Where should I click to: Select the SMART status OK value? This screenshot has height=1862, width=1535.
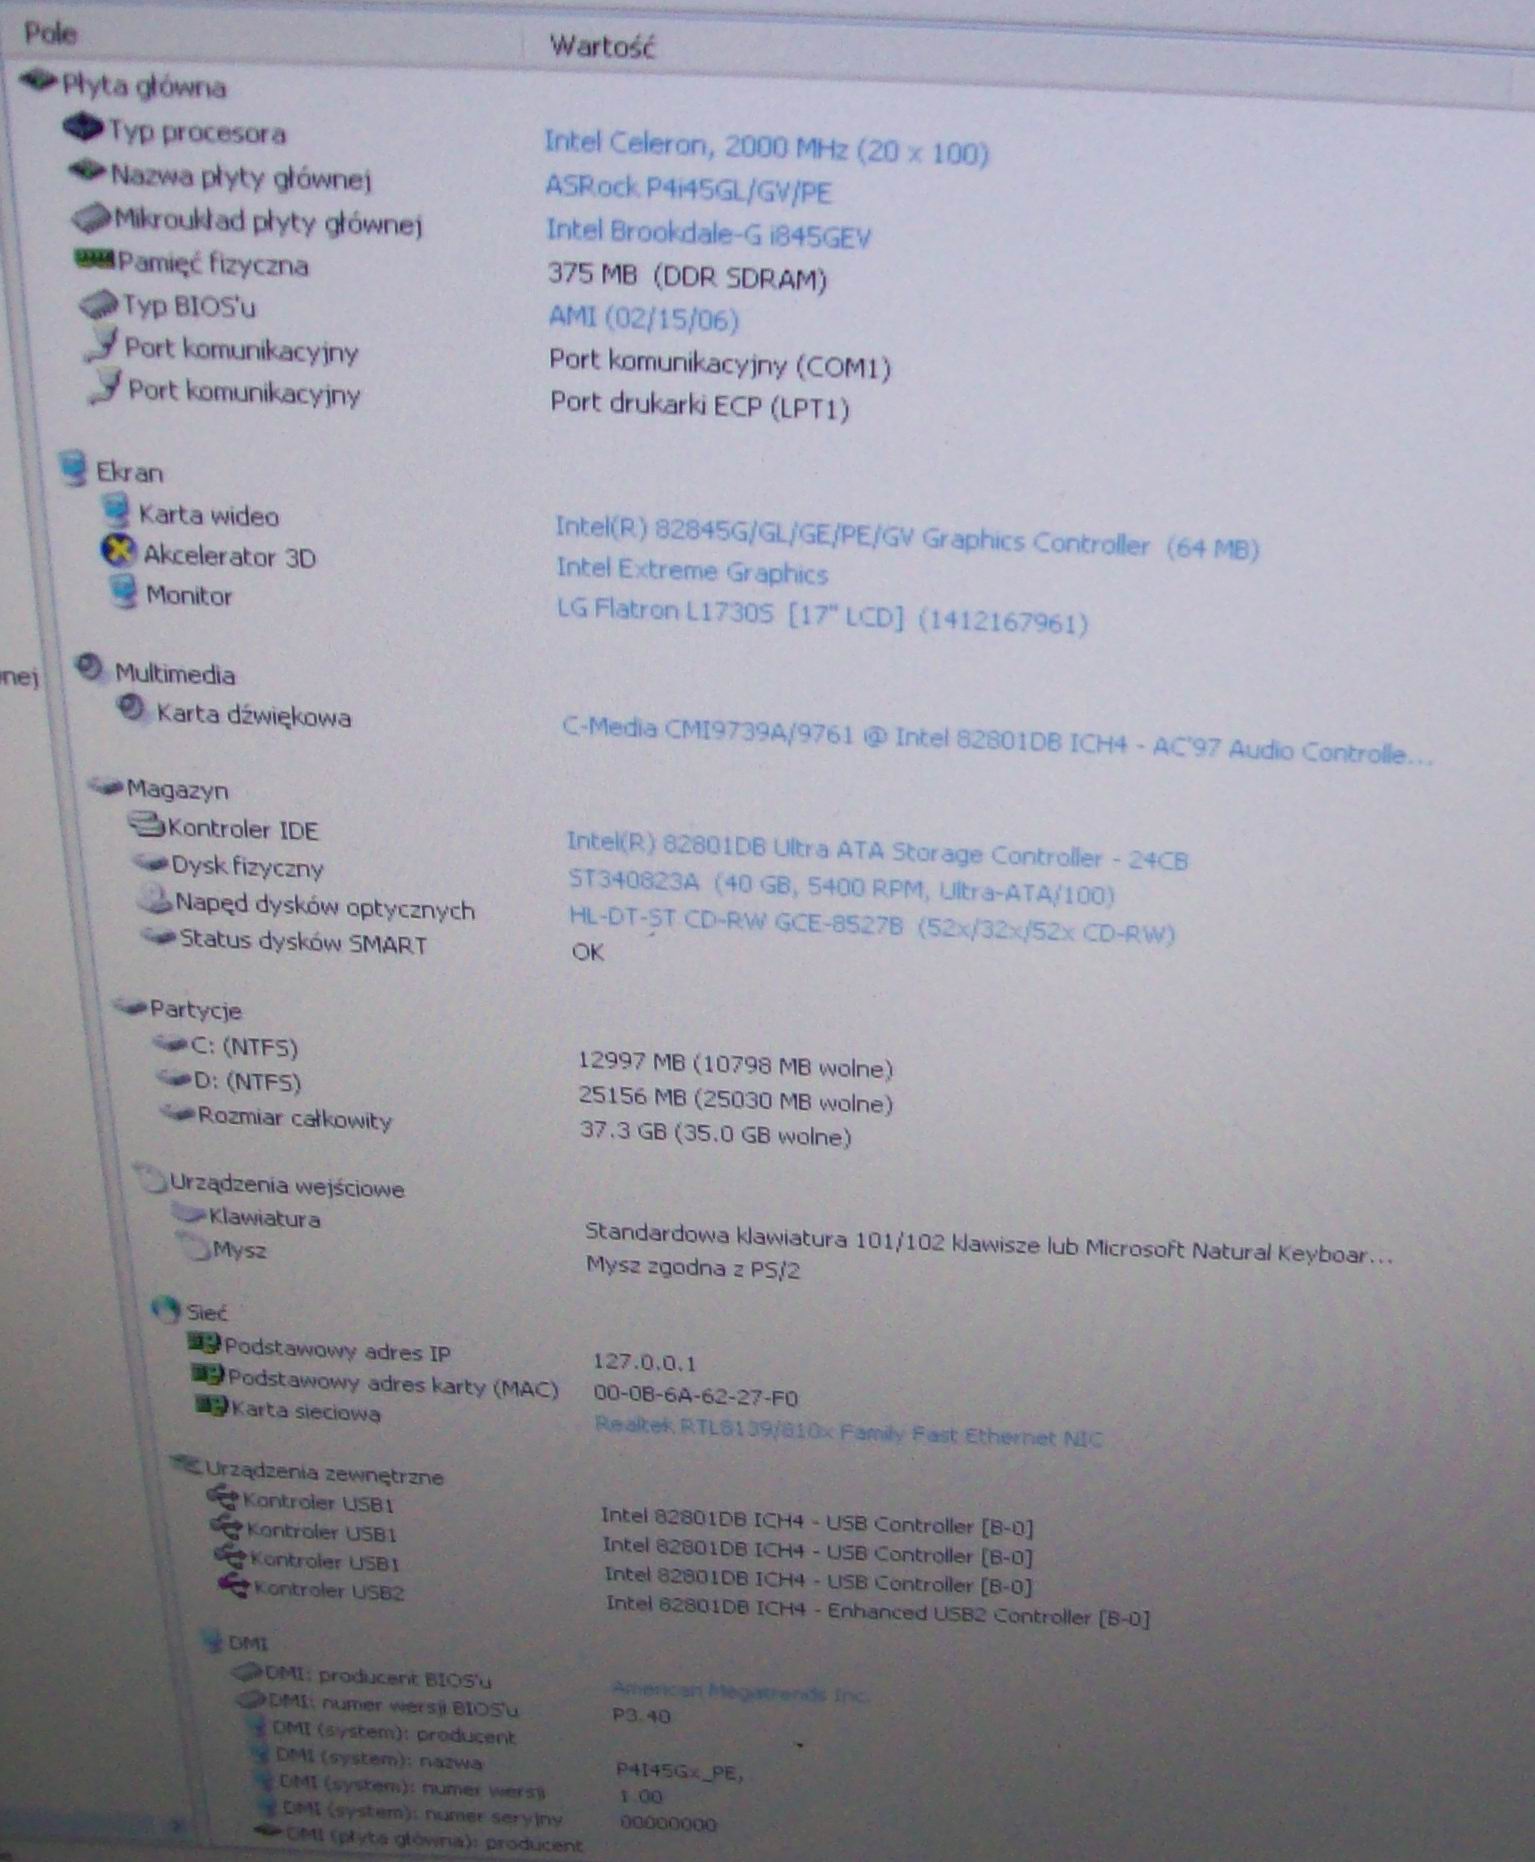click(x=588, y=951)
